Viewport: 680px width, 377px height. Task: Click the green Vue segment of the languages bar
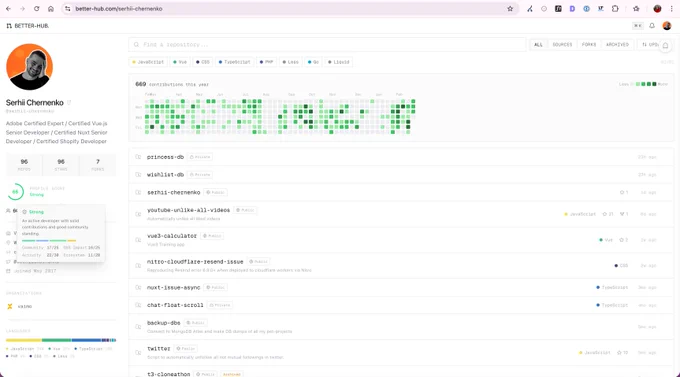56,340
